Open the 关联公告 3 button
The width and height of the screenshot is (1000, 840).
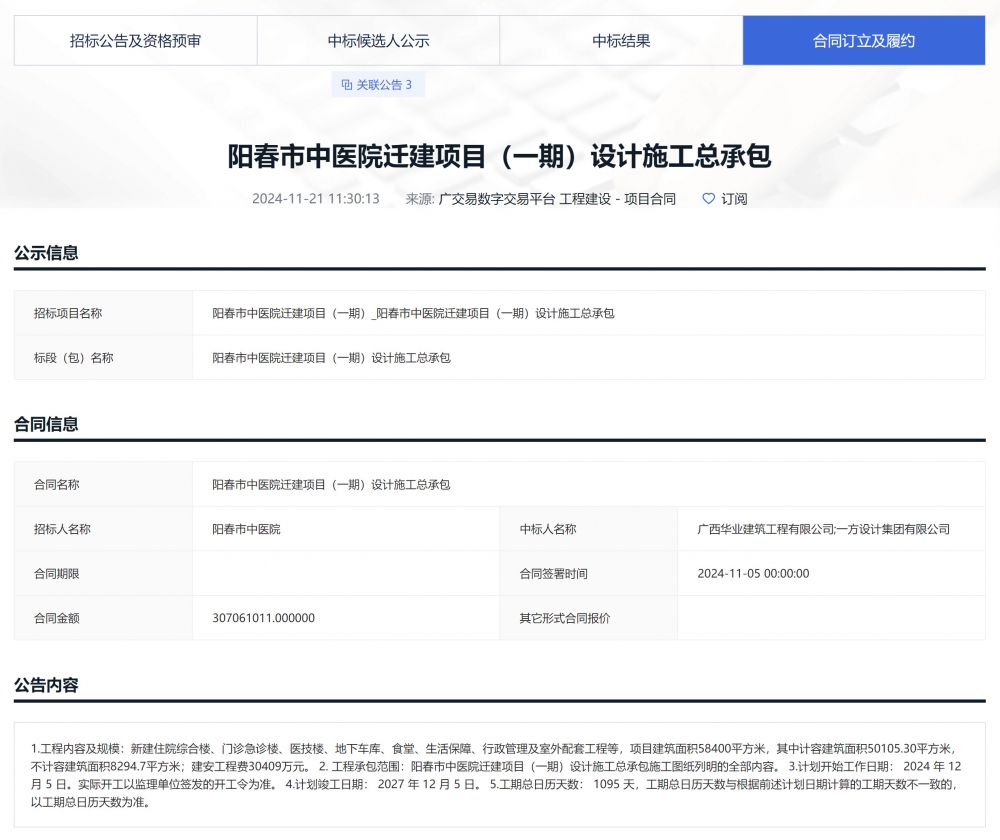378,85
